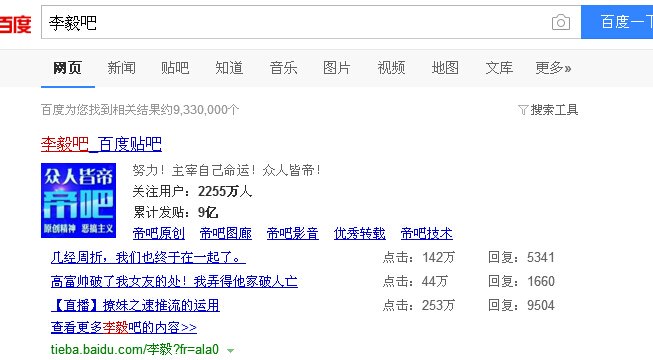Viewport: 653px width, 360px height.
Task: Open the 李毅吧_百度贴吧 result title
Action: (x=101, y=144)
